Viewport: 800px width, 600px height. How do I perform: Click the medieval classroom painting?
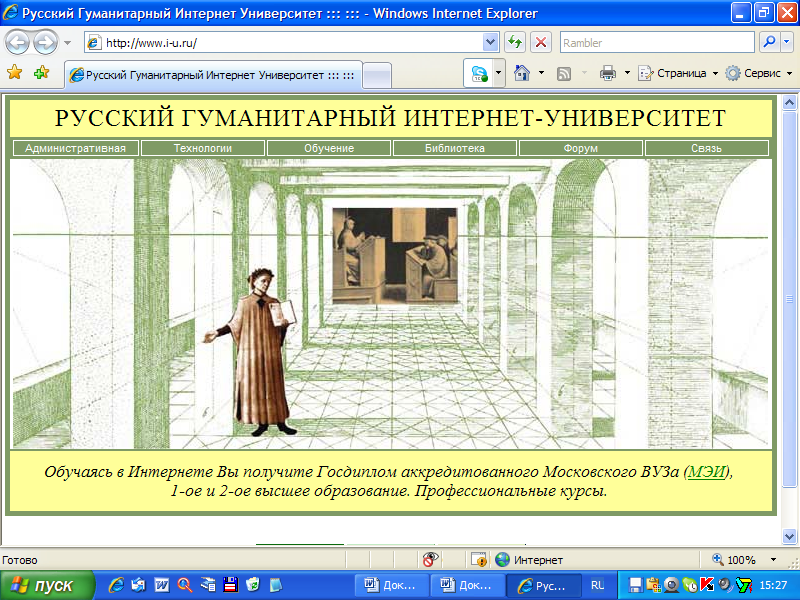pos(395,256)
